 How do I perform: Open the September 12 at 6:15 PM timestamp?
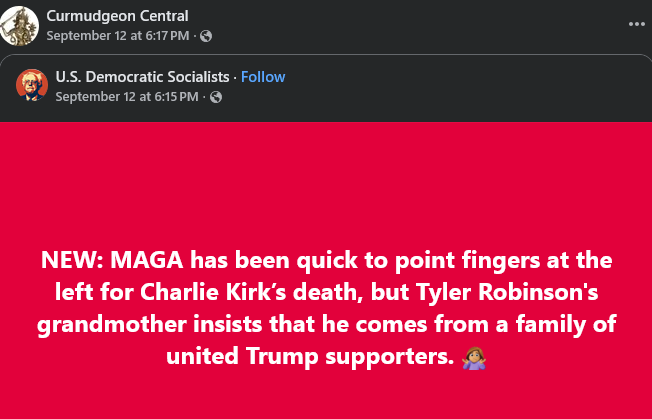coord(127,97)
